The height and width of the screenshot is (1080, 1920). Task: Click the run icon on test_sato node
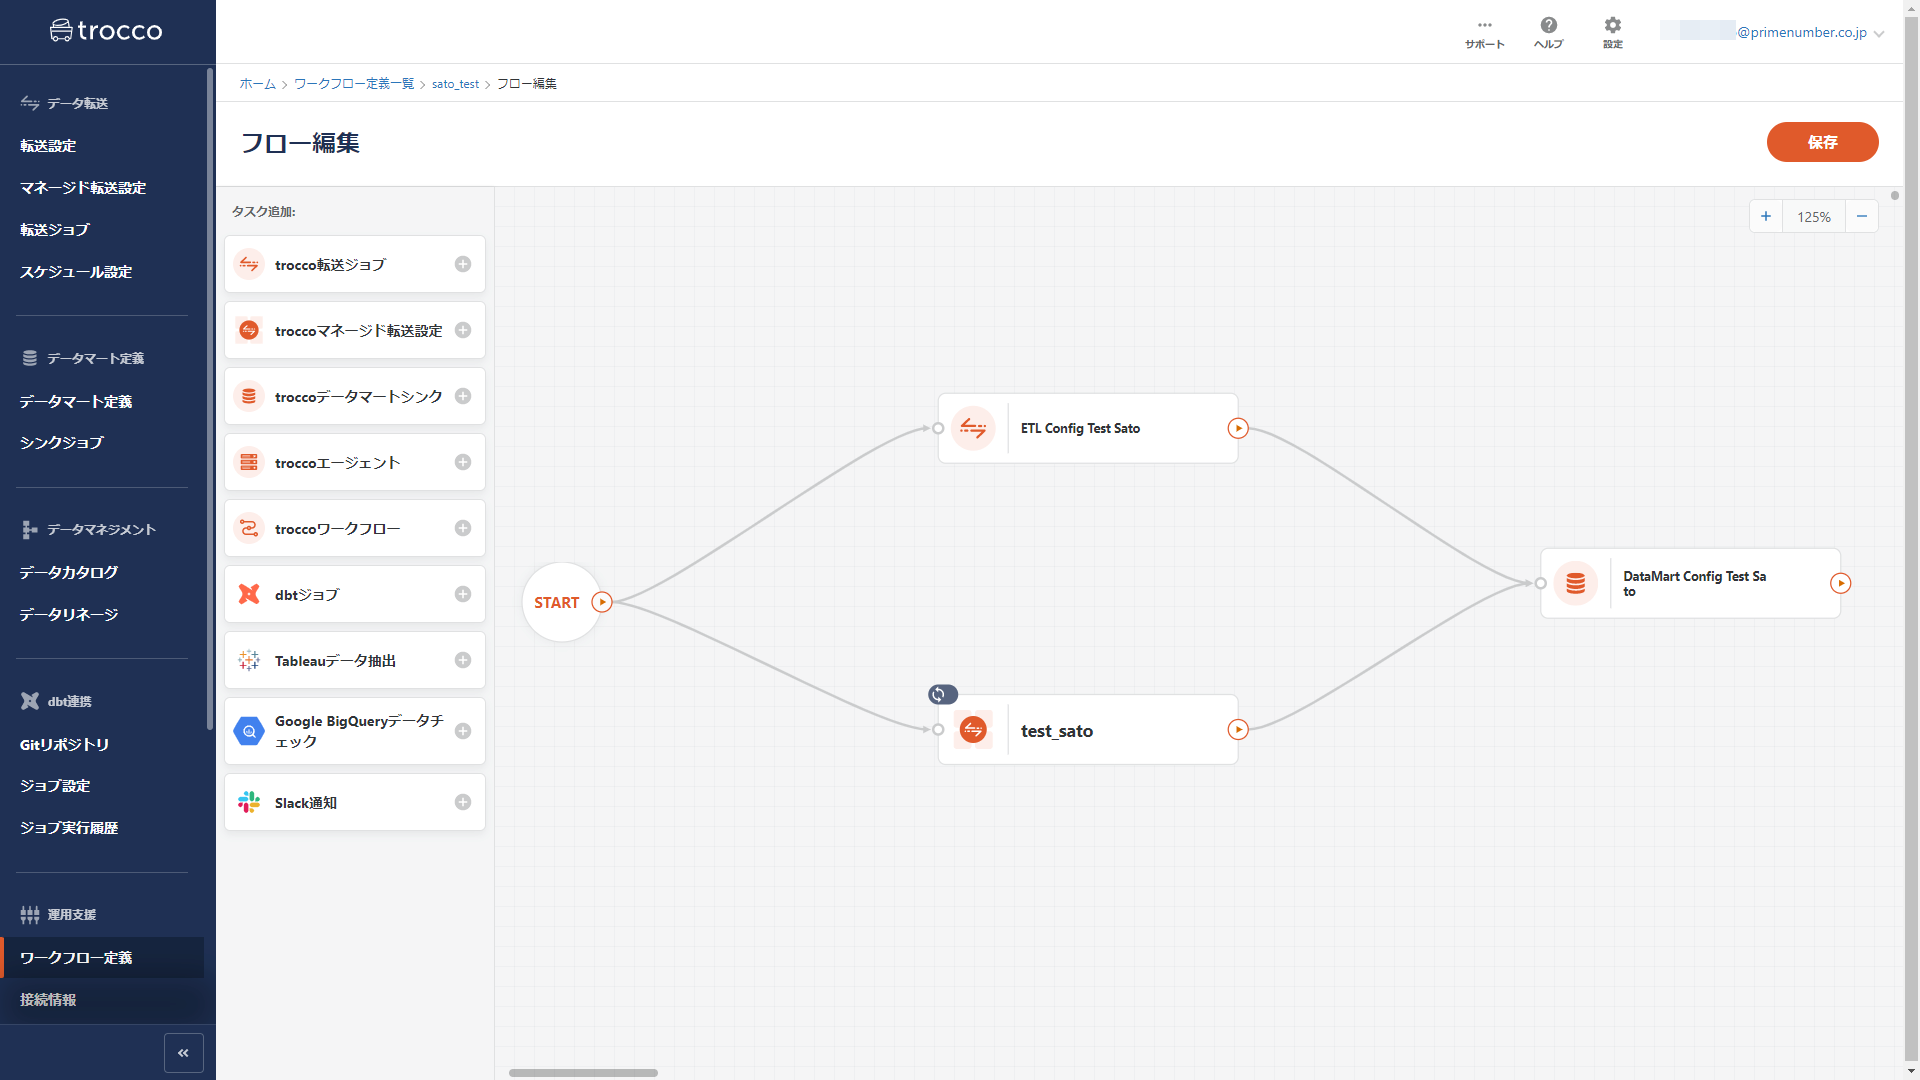(x=1236, y=729)
